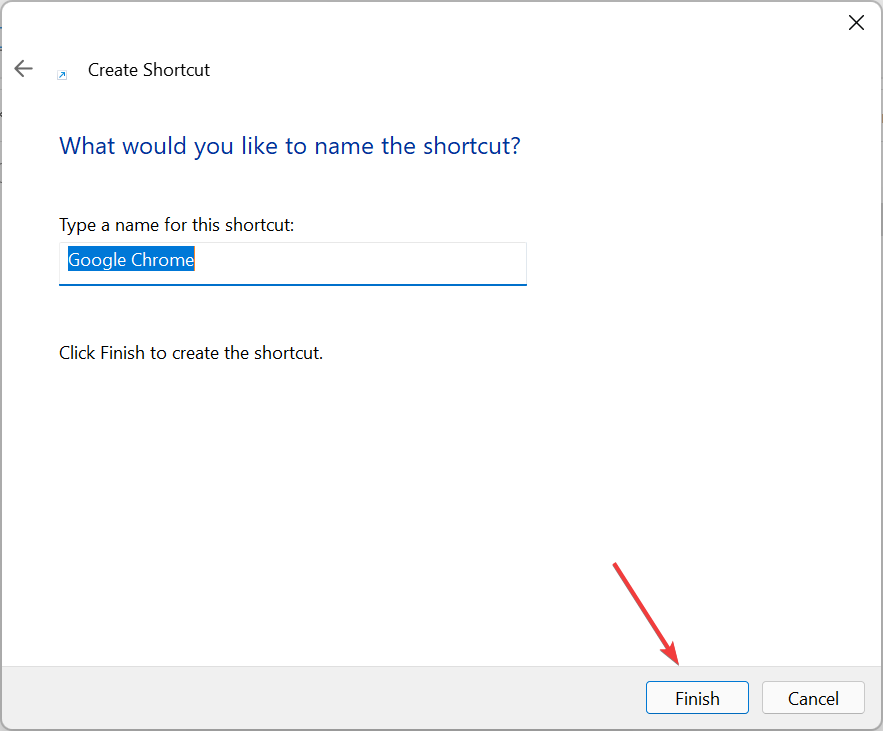Screen dimensions: 883x731
Task: Click the small Create Shortcut wizard icon
Action: [x=63, y=74]
